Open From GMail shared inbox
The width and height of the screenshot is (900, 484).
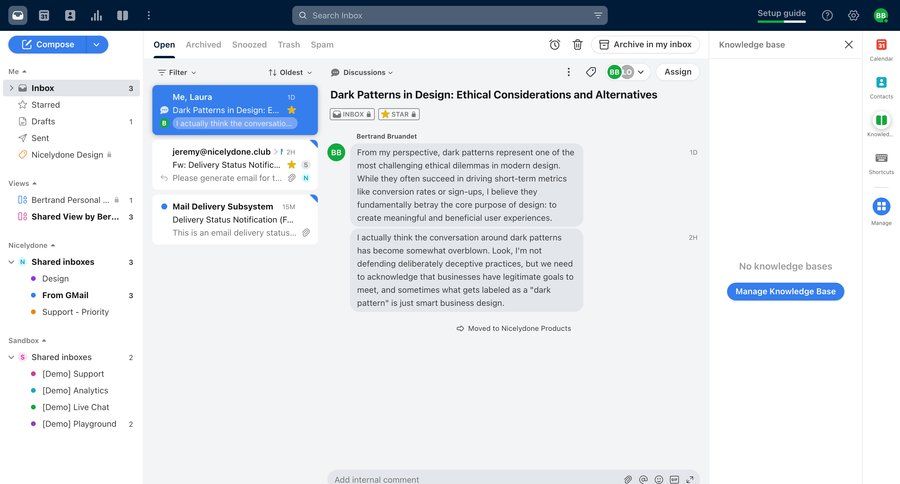point(72,295)
